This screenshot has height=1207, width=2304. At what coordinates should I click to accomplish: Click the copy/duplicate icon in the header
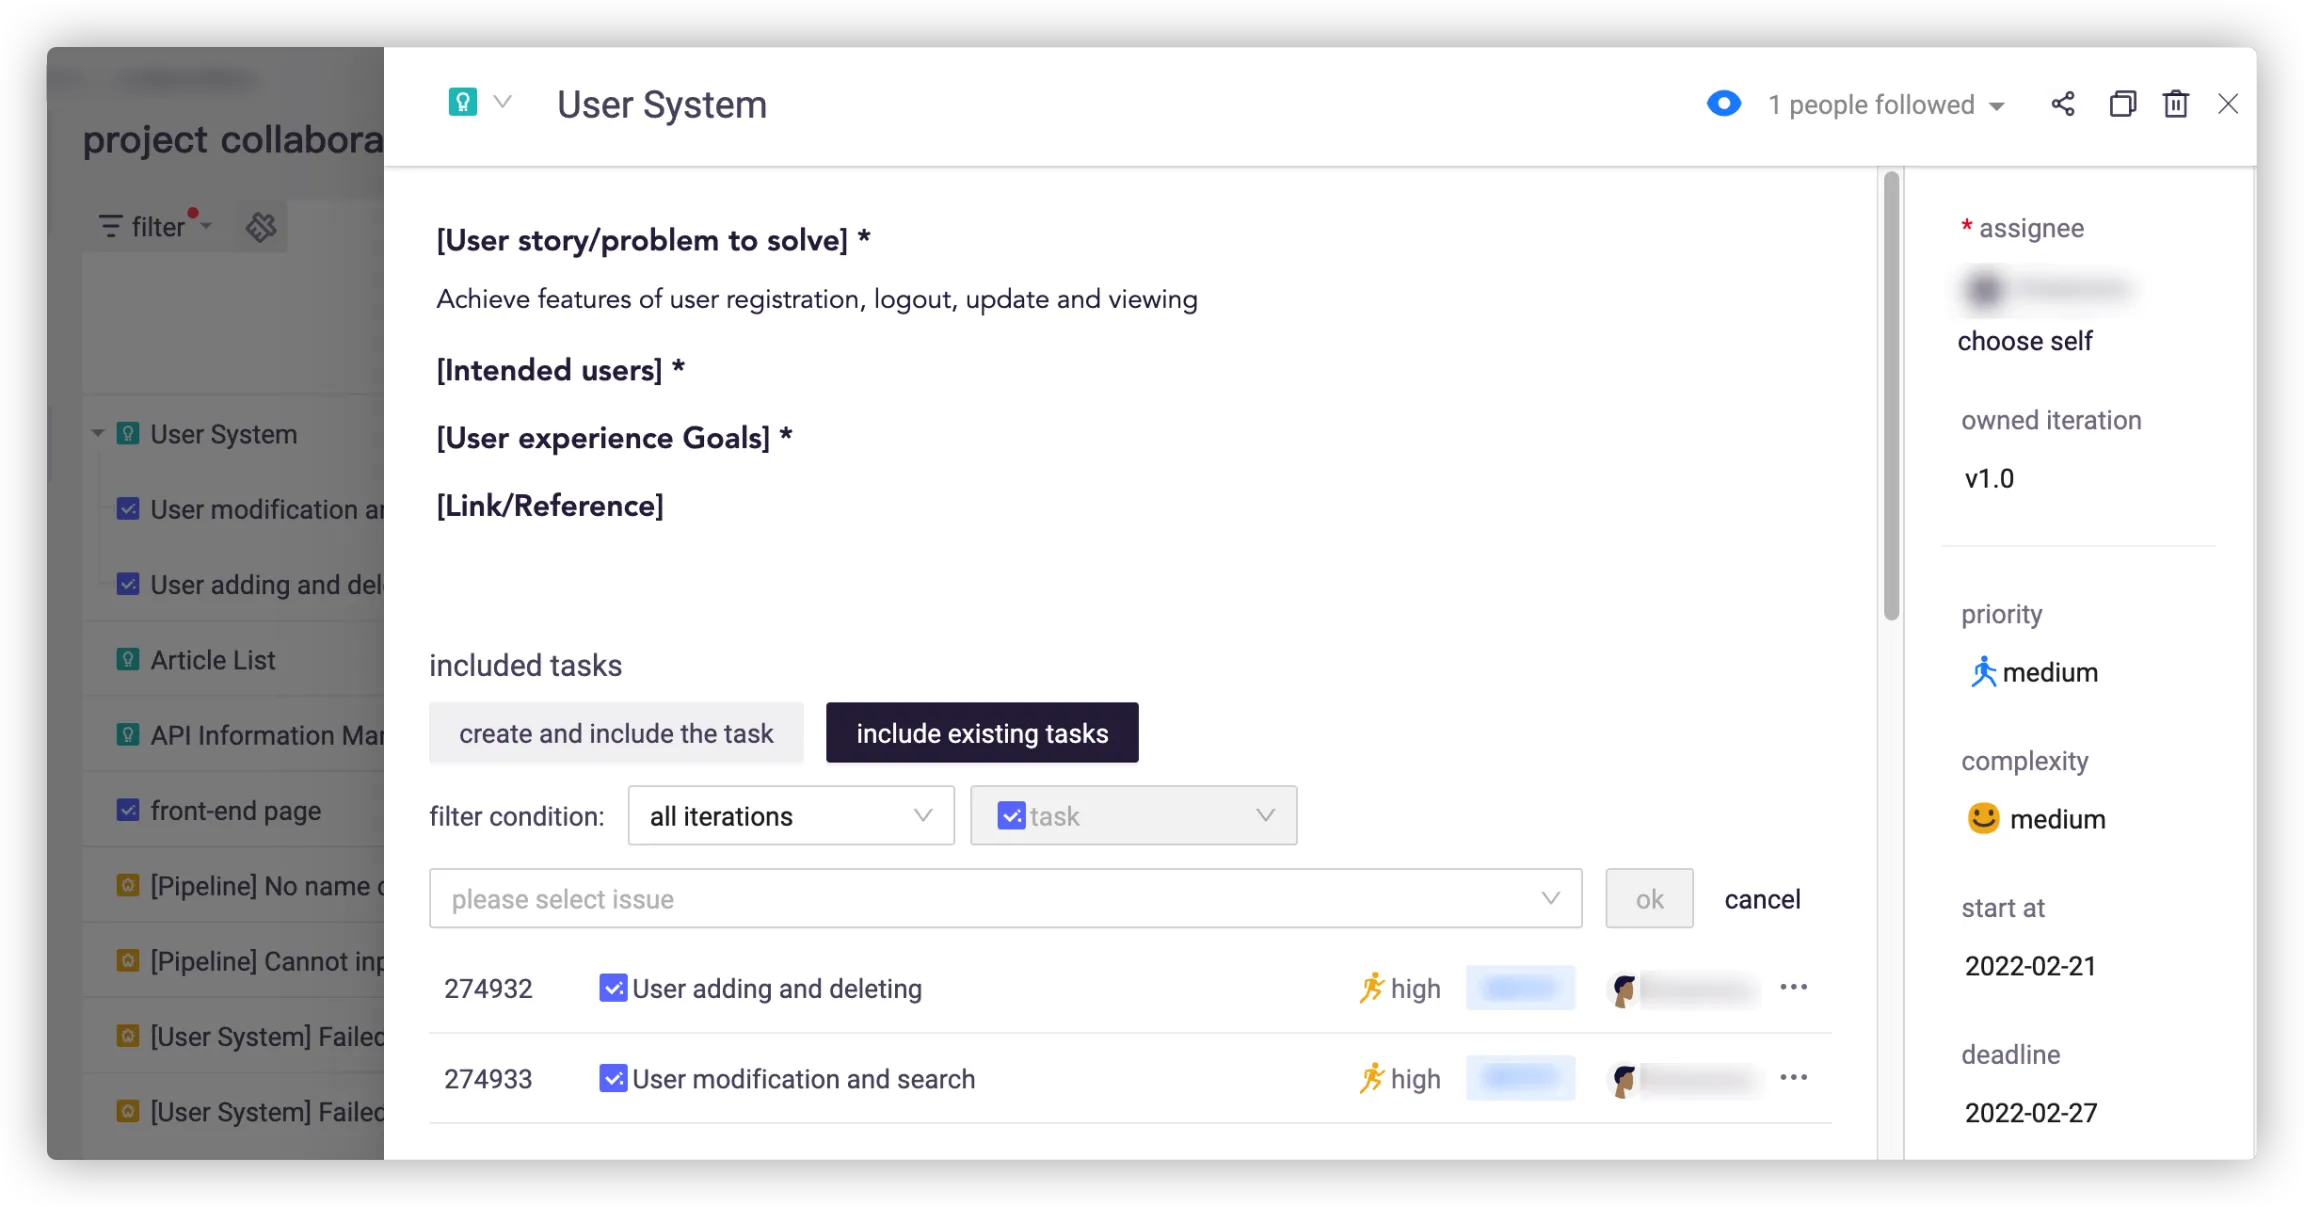pos(2122,104)
